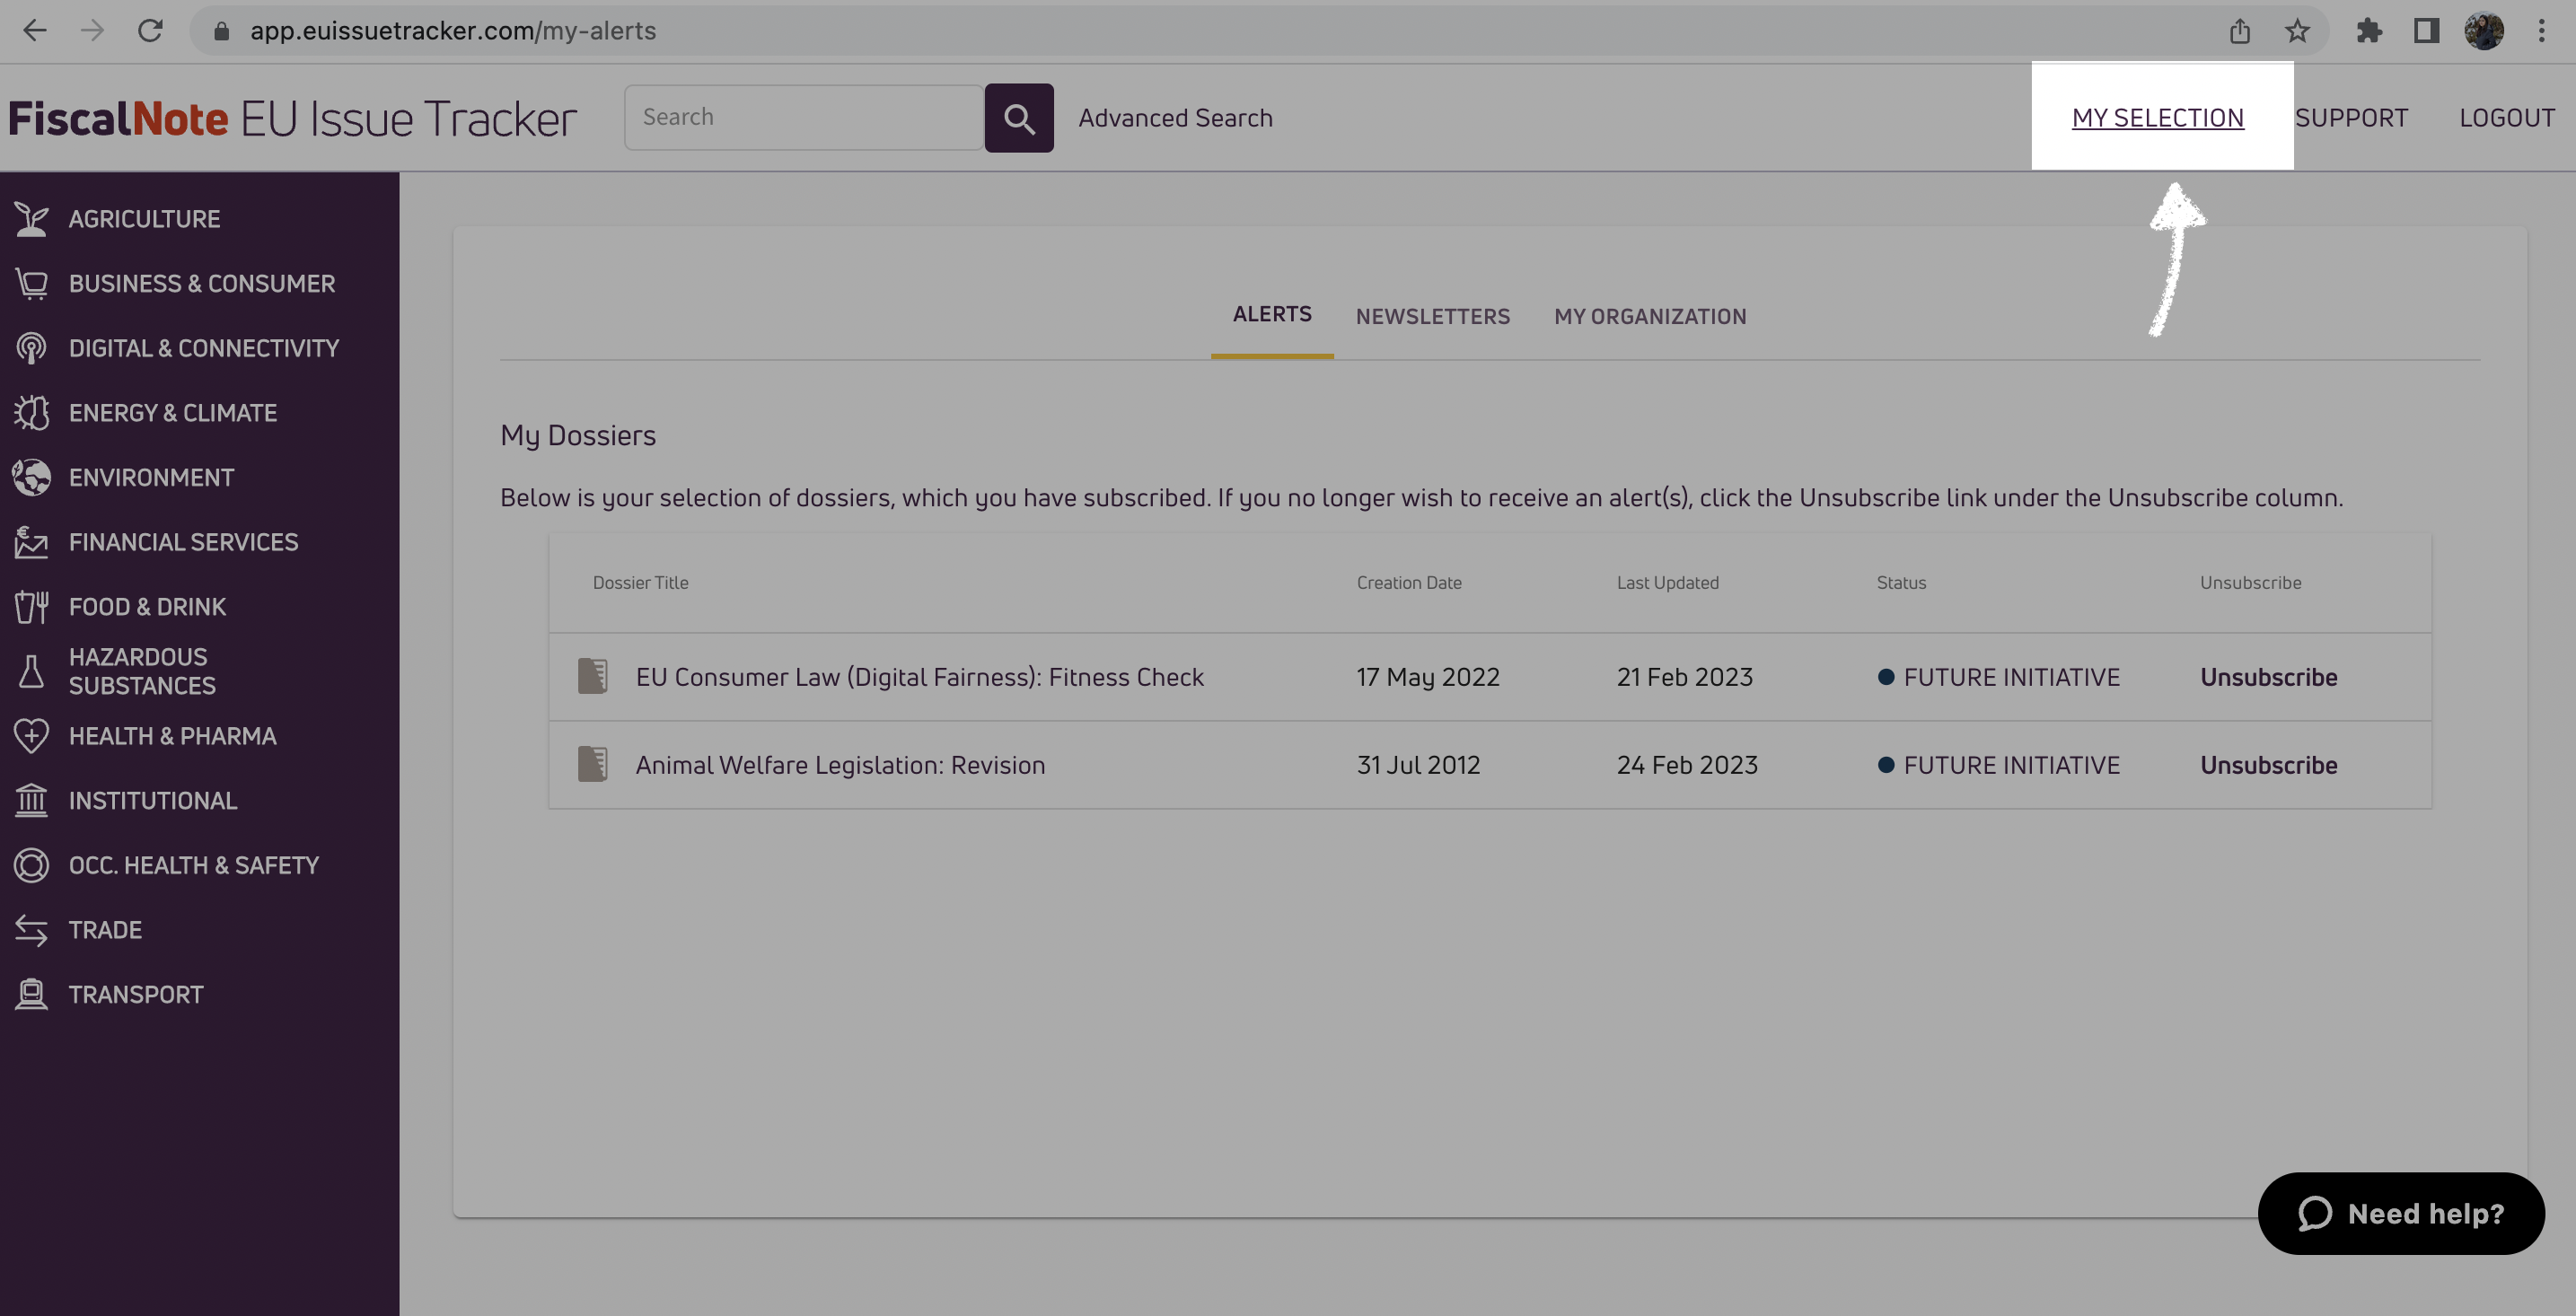
Task: Switch to My Organization tab
Action: pyautogui.click(x=1650, y=316)
